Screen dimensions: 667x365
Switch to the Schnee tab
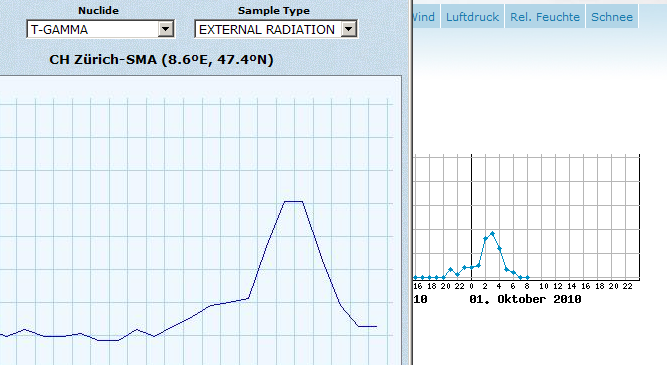[612, 17]
